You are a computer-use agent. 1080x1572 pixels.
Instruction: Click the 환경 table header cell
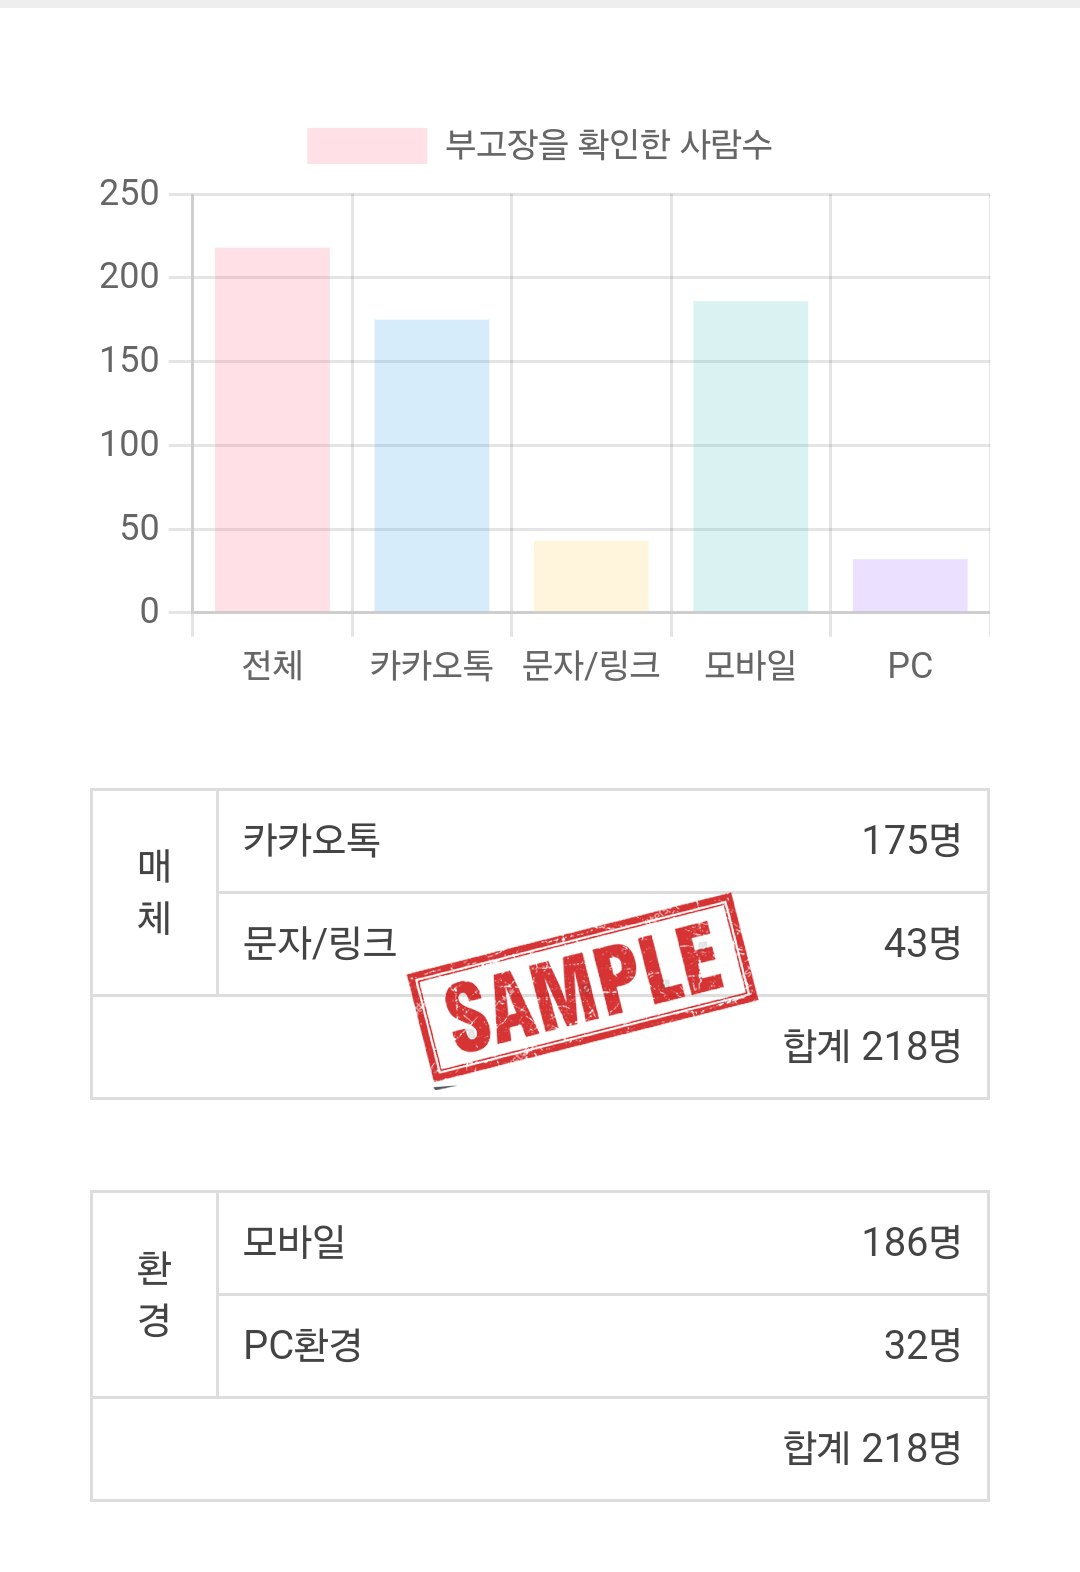(x=155, y=1294)
